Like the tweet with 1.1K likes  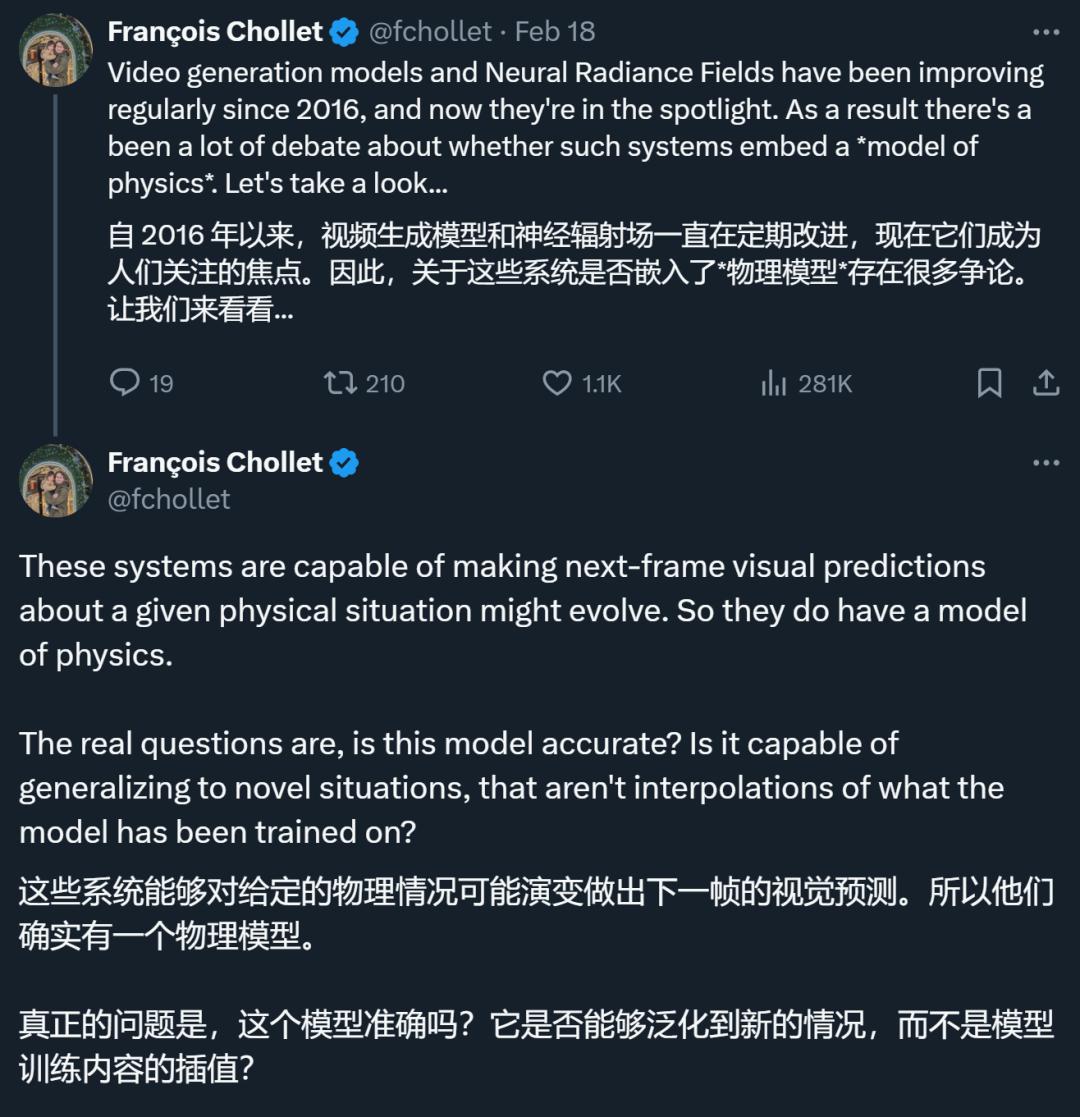pos(557,383)
